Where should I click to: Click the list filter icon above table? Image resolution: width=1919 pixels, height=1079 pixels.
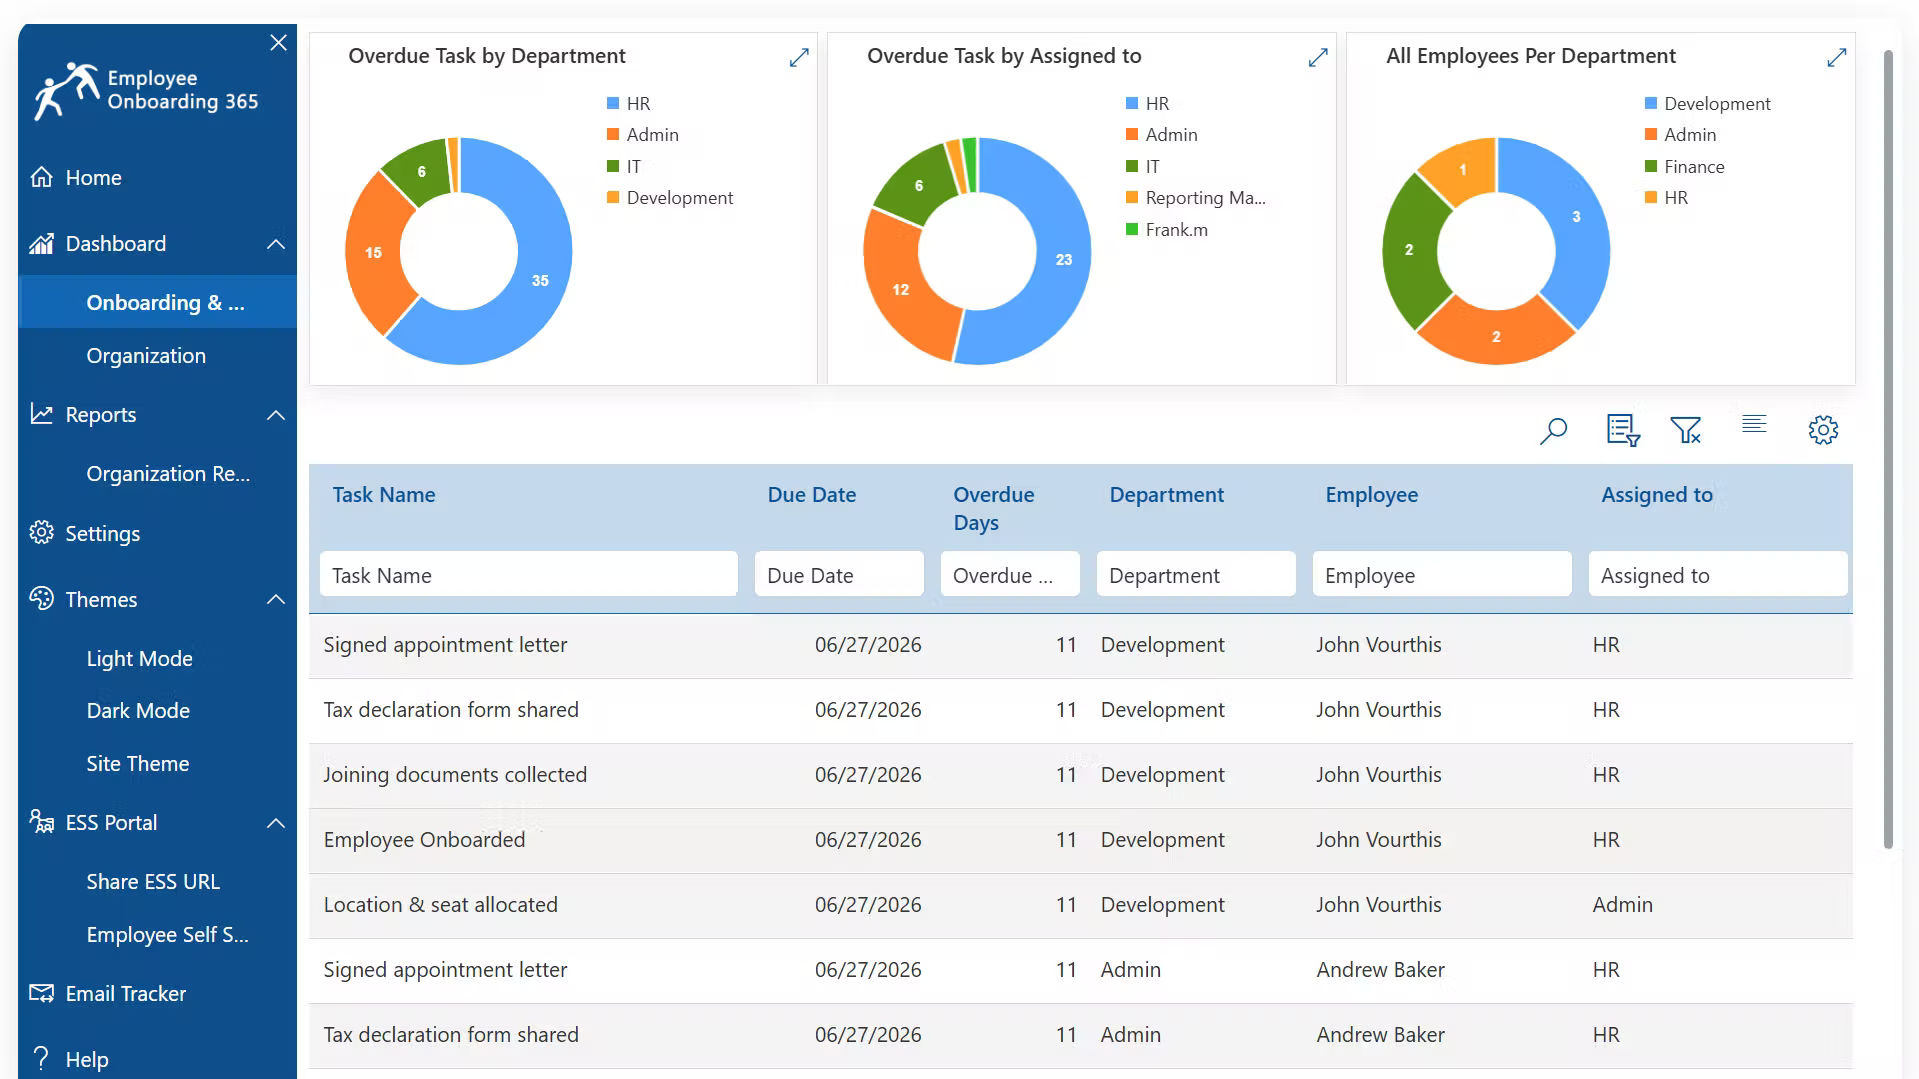[1623, 430]
